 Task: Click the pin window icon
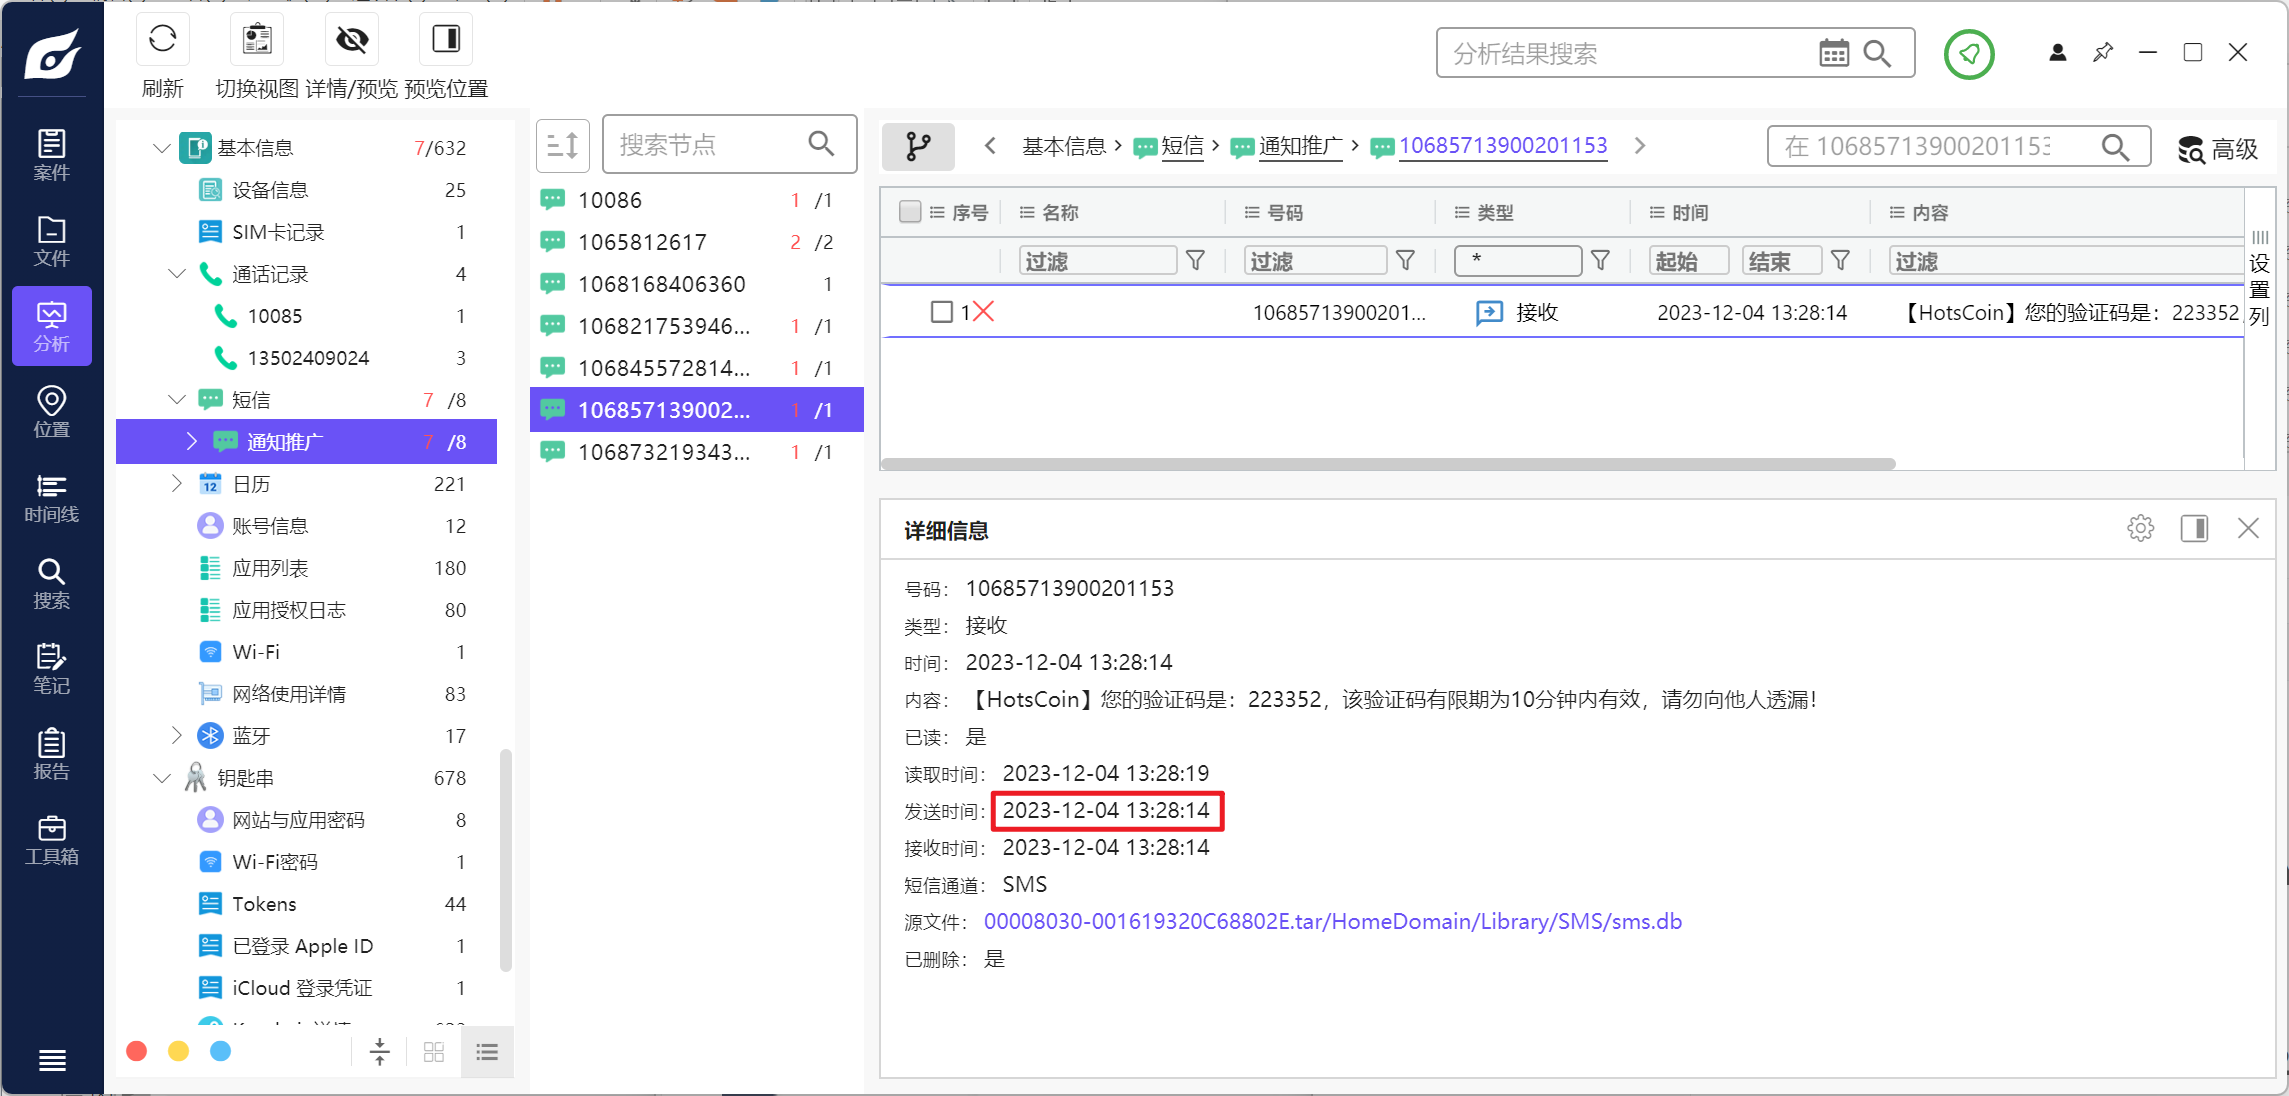pyautogui.click(x=2103, y=52)
